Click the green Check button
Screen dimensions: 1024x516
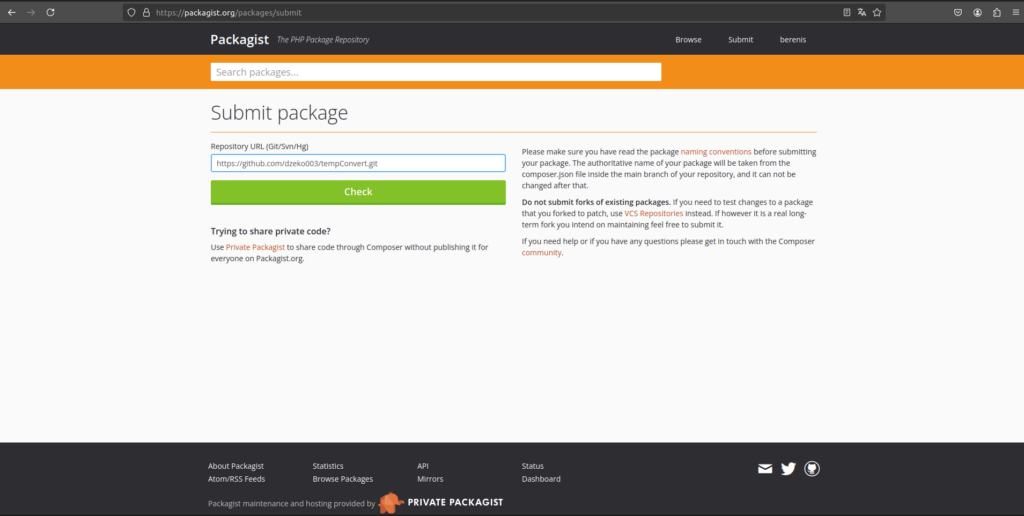[x=358, y=192]
